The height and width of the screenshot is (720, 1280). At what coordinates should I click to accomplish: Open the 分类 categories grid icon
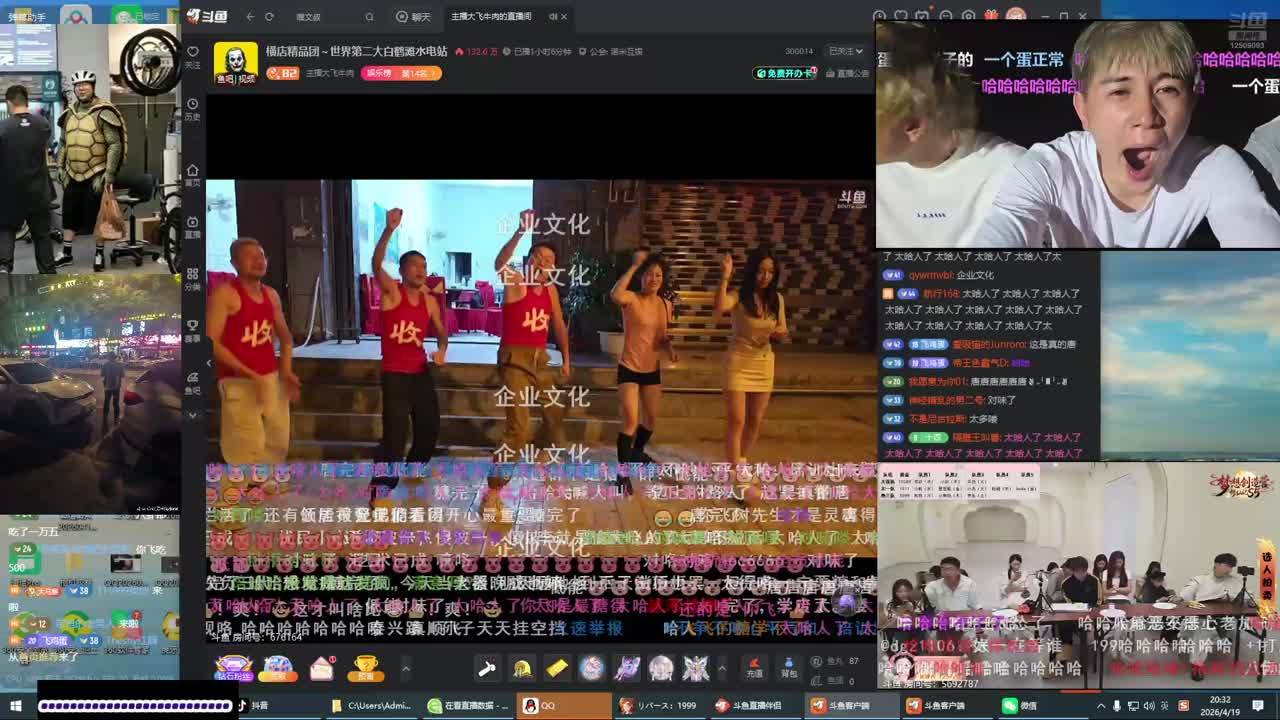pyautogui.click(x=193, y=278)
